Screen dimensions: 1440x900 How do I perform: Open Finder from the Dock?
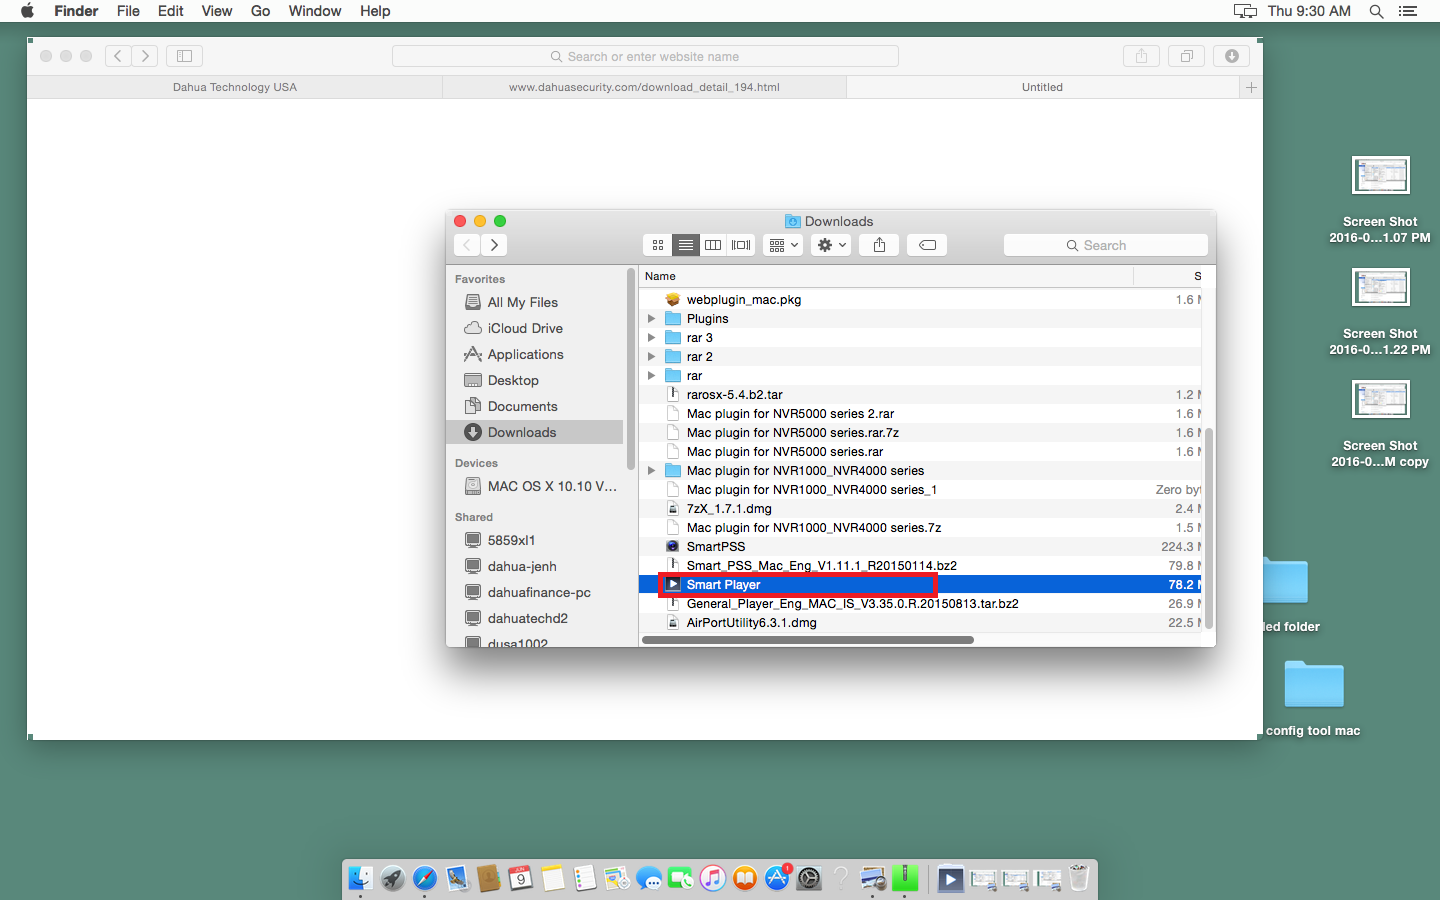[361, 878]
